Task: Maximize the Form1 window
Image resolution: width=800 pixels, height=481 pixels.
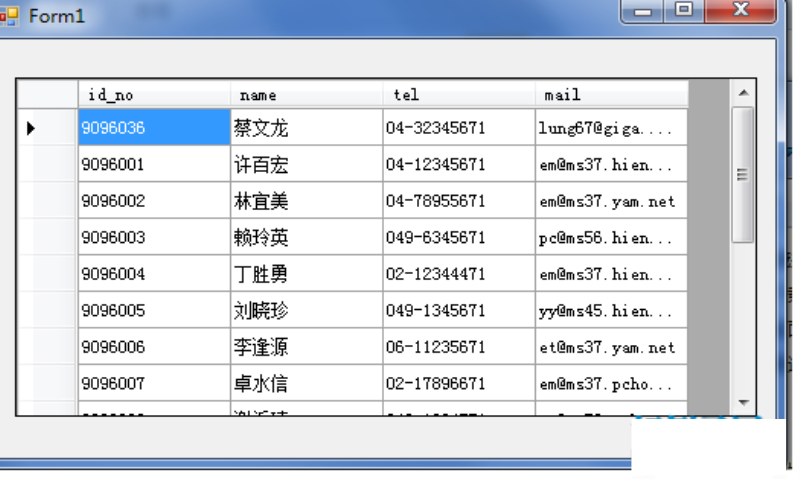Action: pyautogui.click(x=684, y=11)
